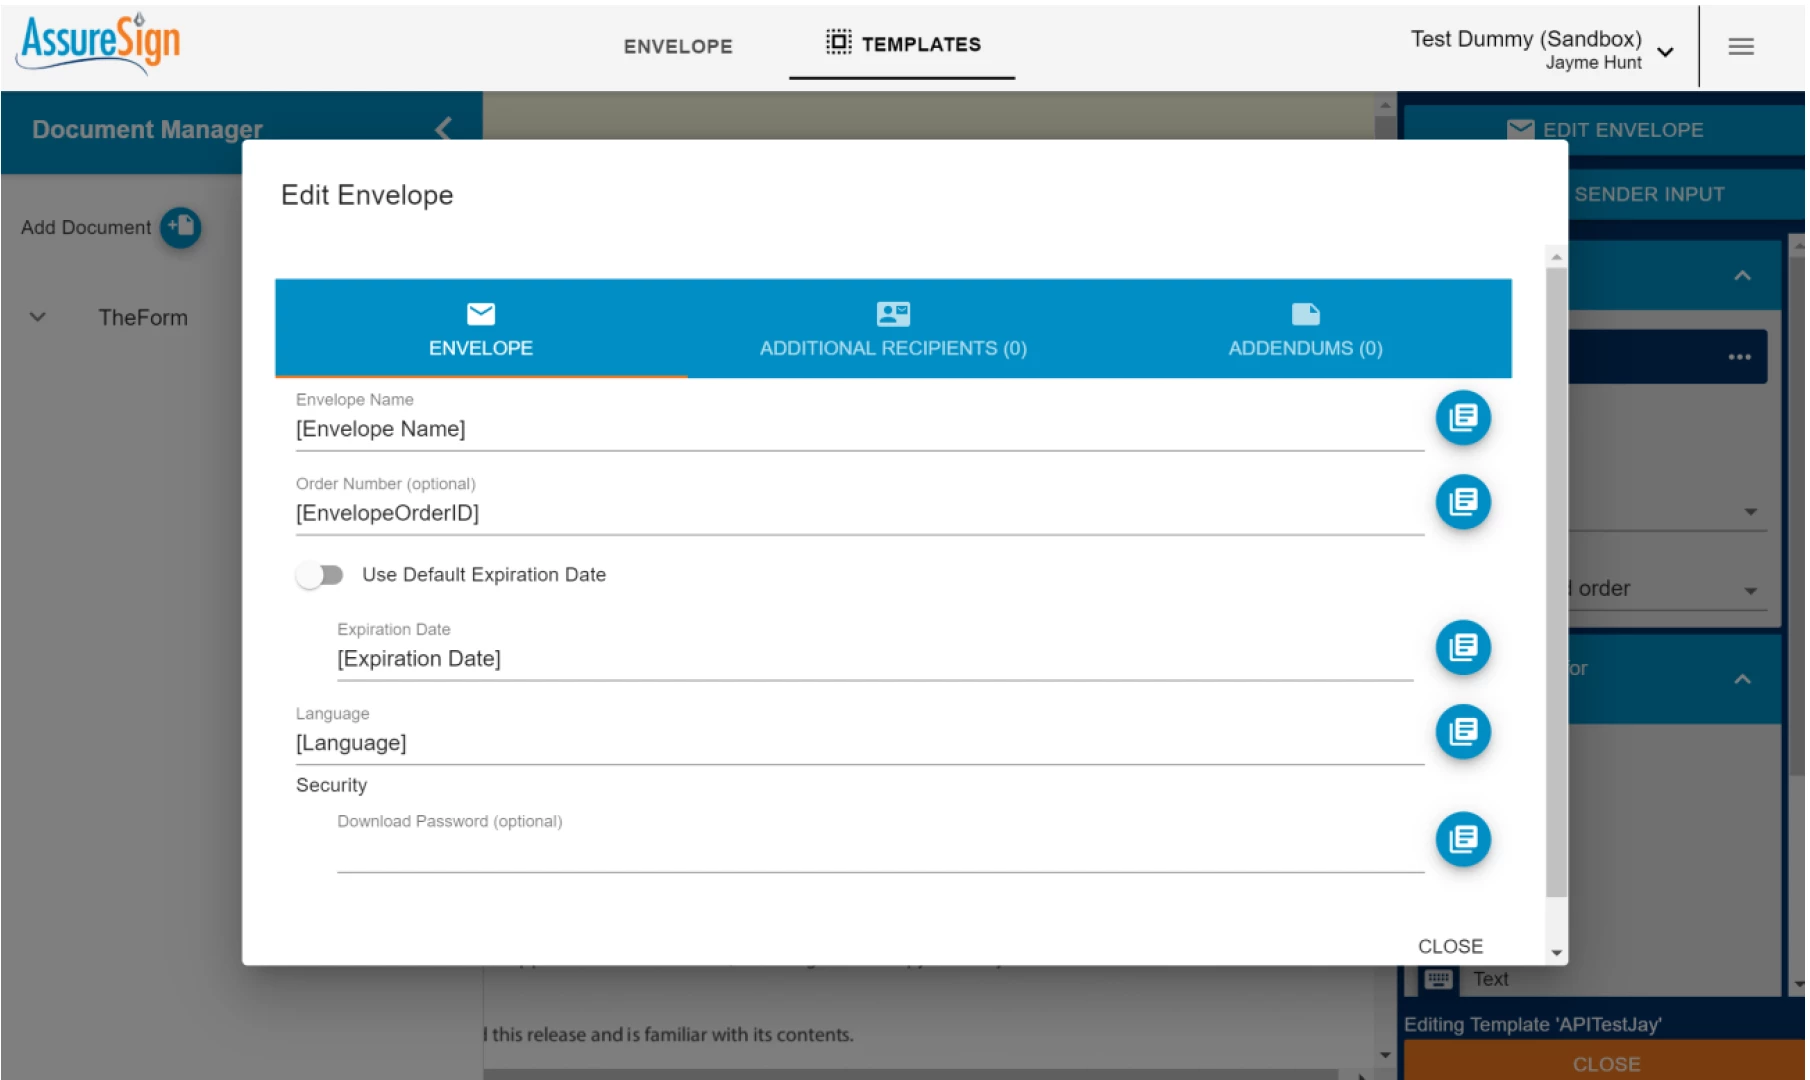Image resolution: width=1810 pixels, height=1080 pixels.
Task: Expand the TheForm document tree item
Action: click(x=38, y=317)
